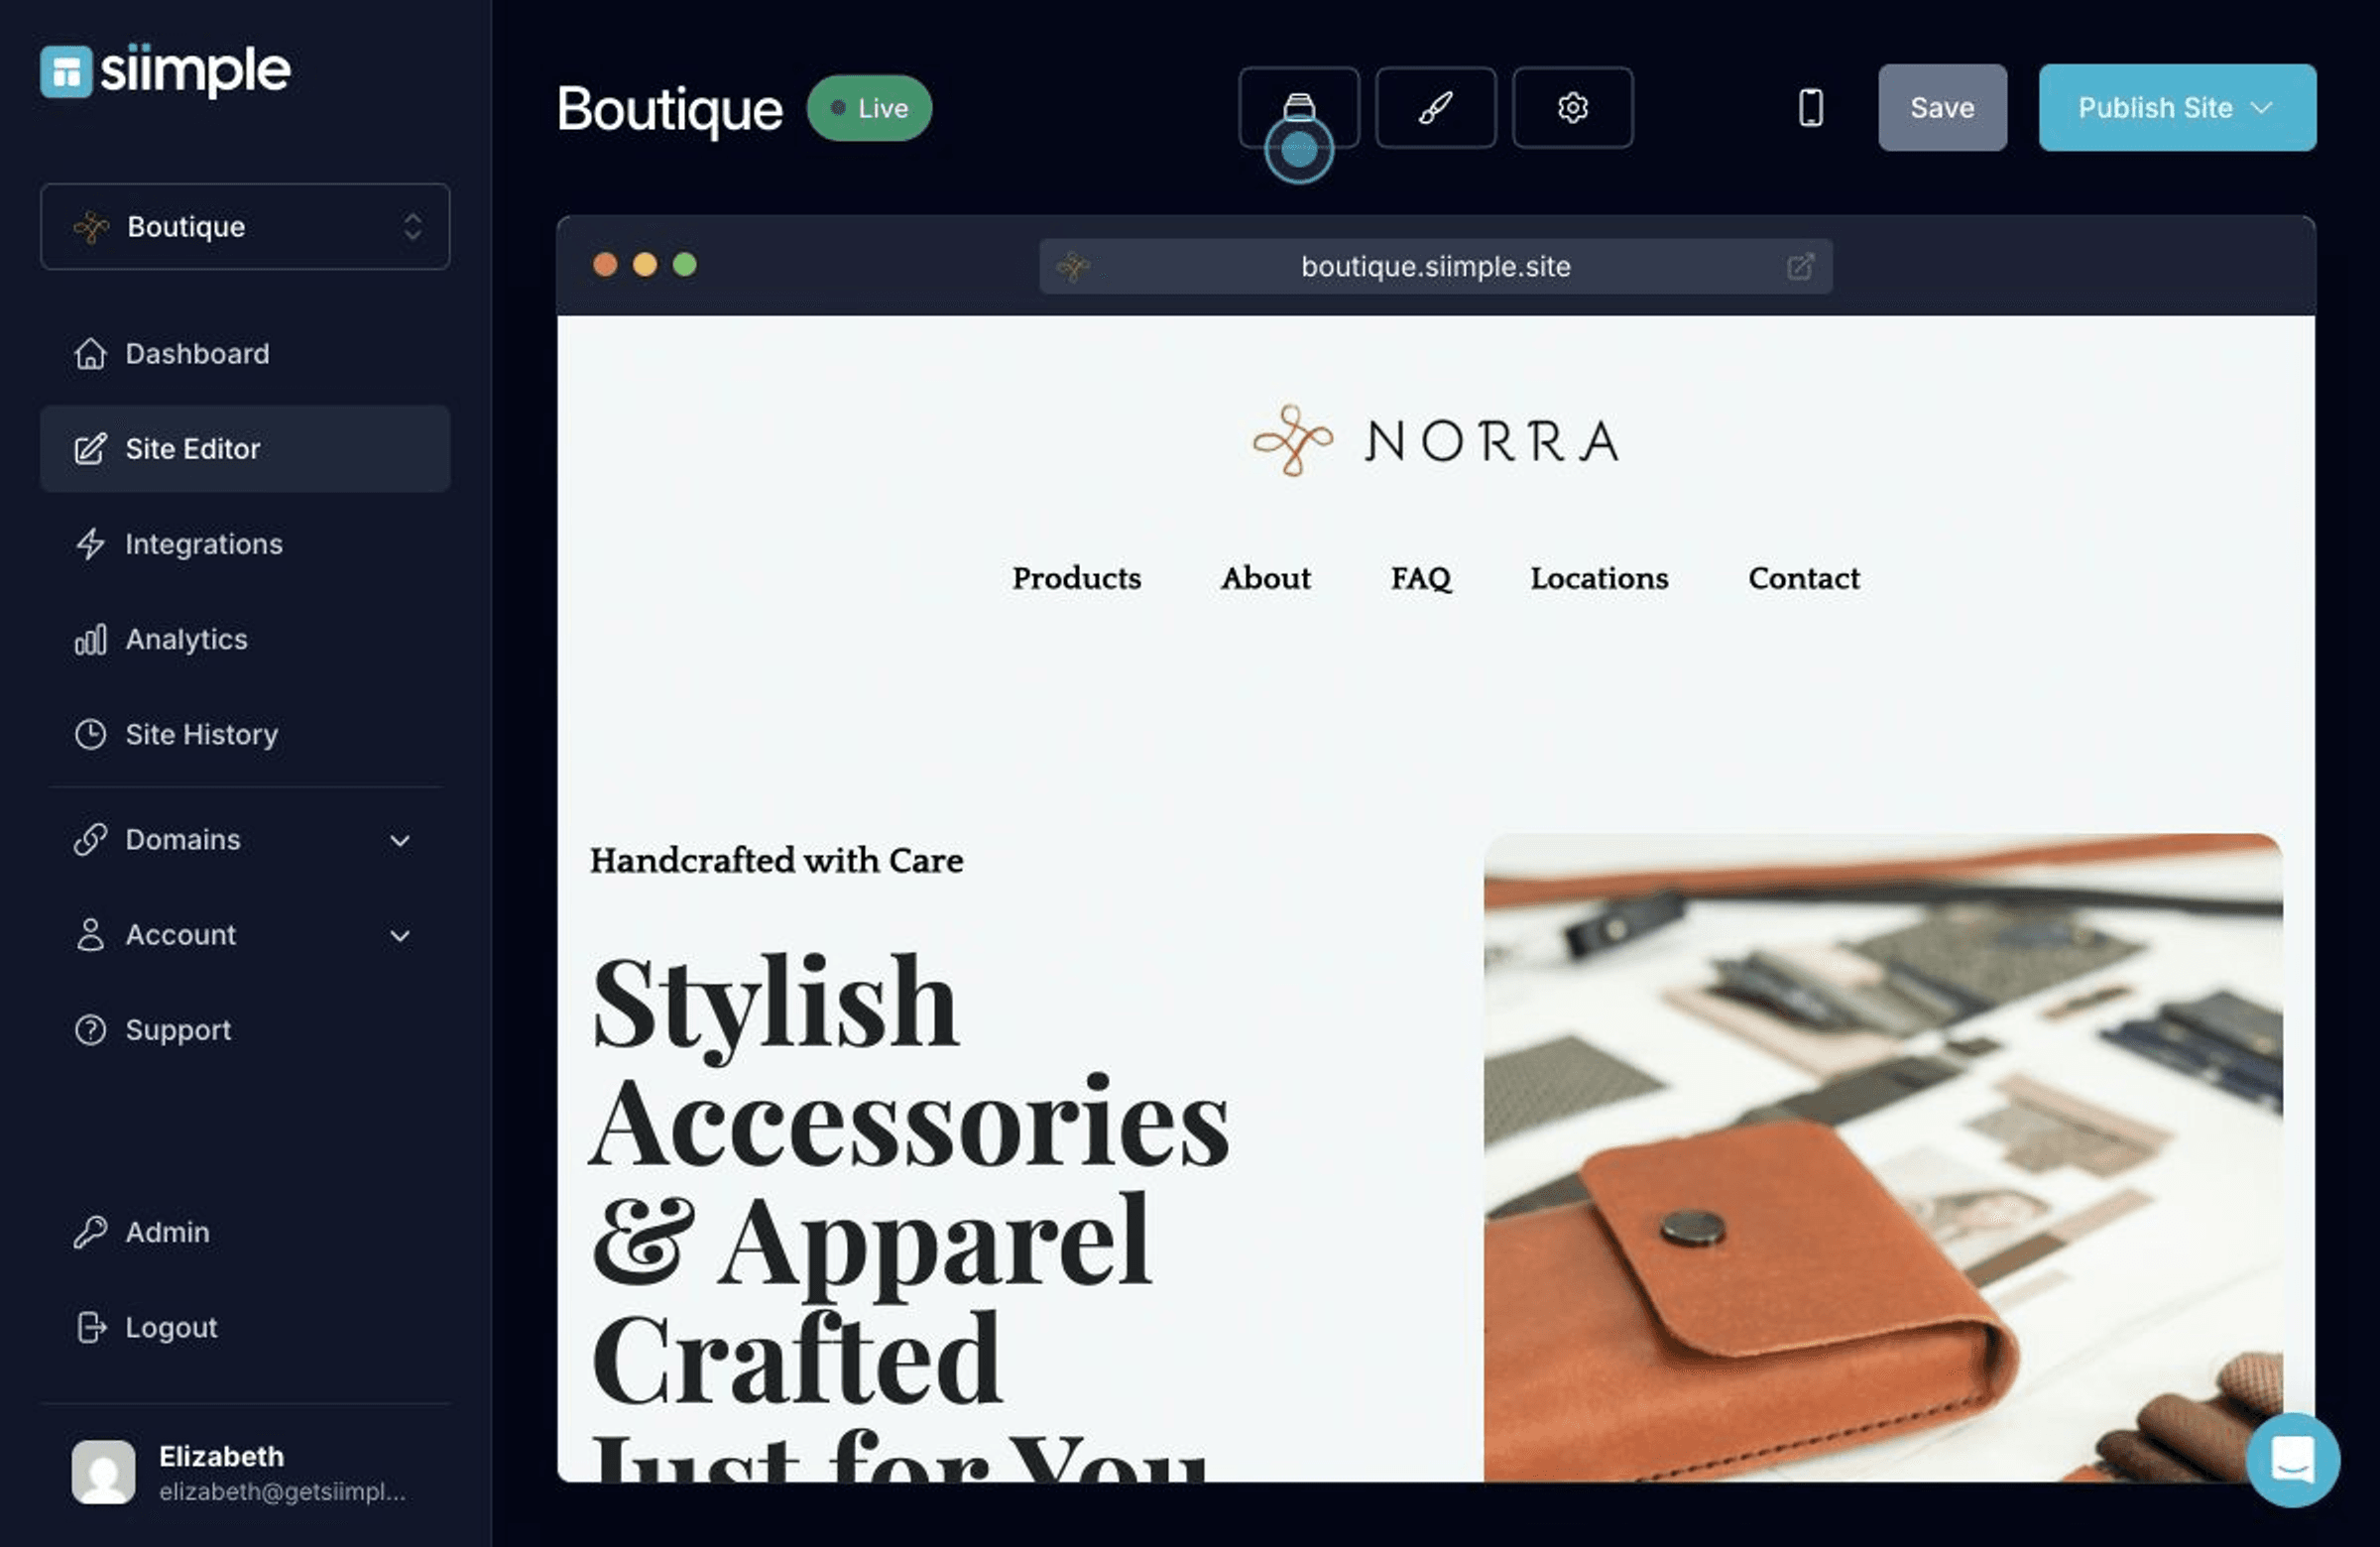2380x1547 pixels.
Task: Click the Account person icon
Action: pos(90,934)
